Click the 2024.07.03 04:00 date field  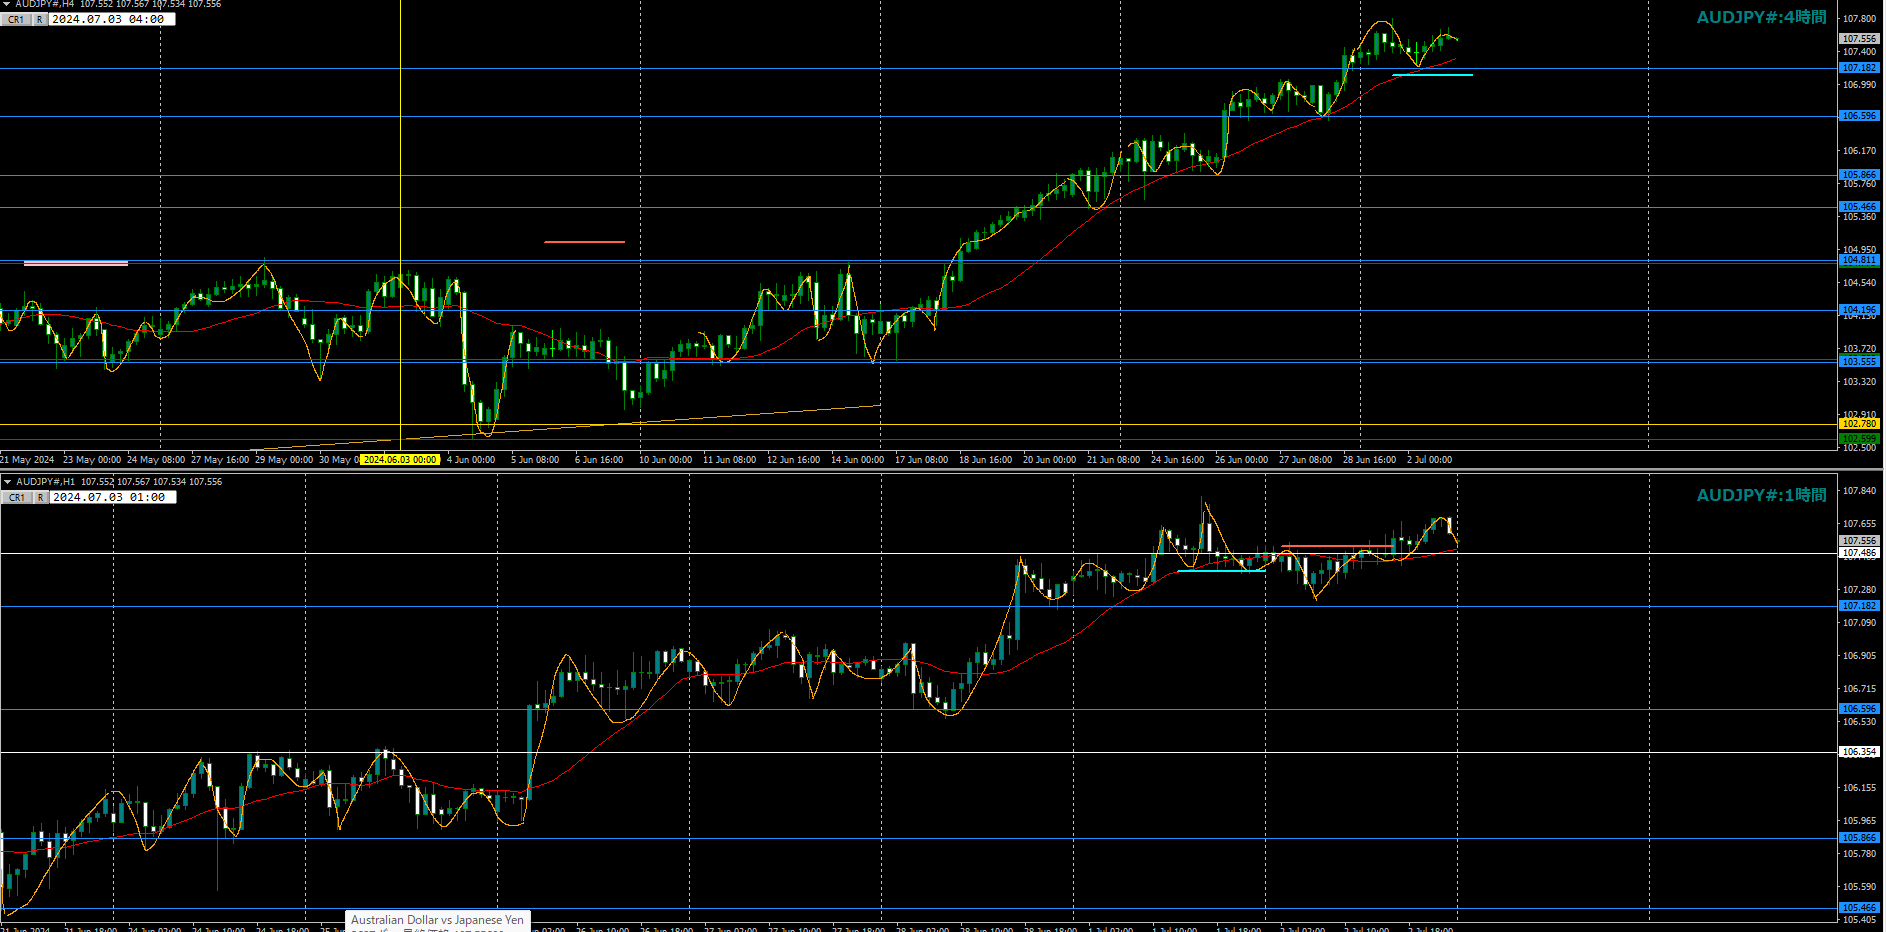click(x=111, y=19)
